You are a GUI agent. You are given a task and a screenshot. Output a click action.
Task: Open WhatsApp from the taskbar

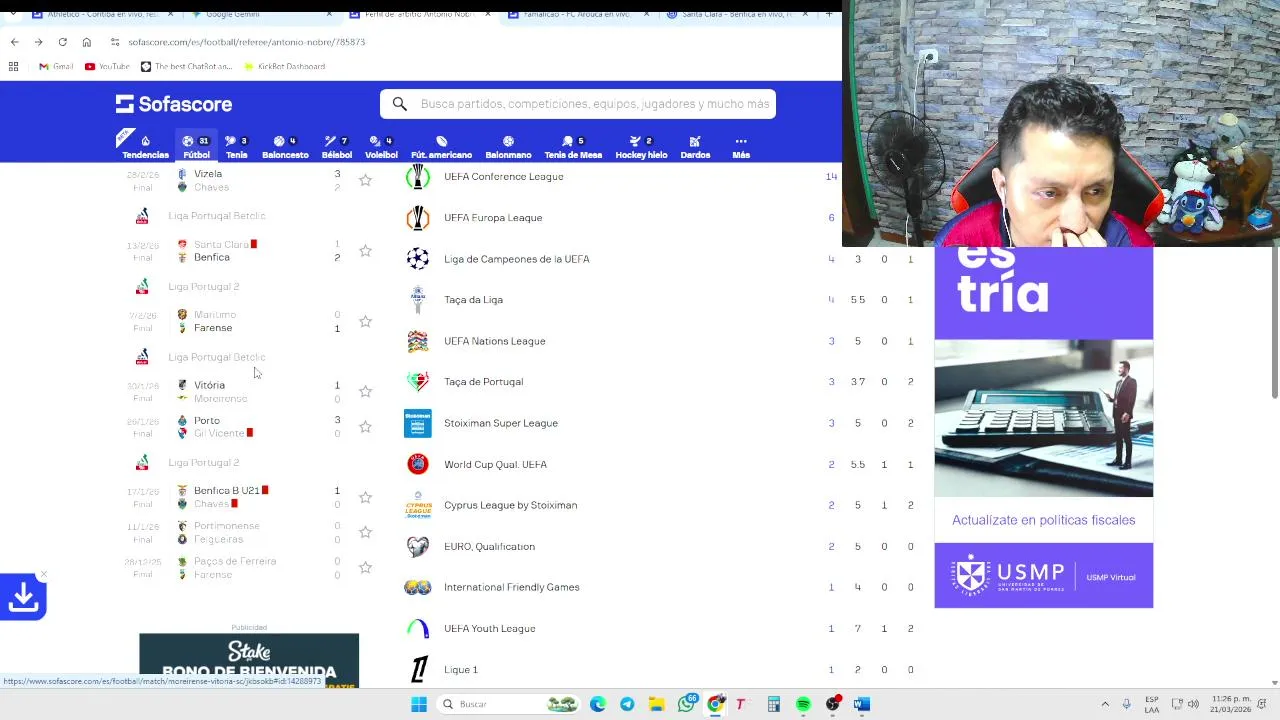tap(686, 704)
